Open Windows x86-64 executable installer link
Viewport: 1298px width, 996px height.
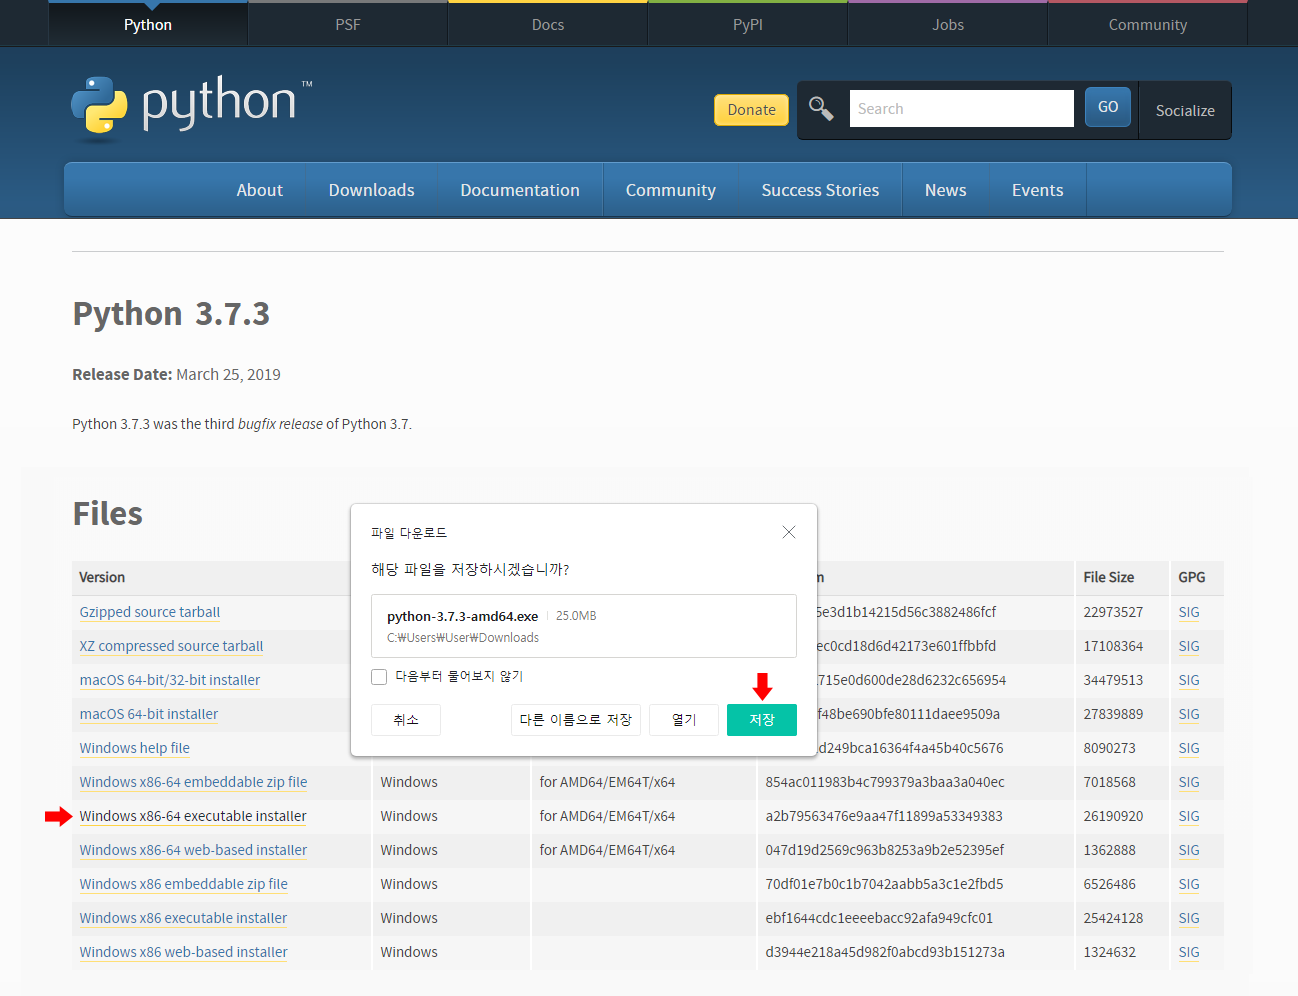pyautogui.click(x=193, y=816)
